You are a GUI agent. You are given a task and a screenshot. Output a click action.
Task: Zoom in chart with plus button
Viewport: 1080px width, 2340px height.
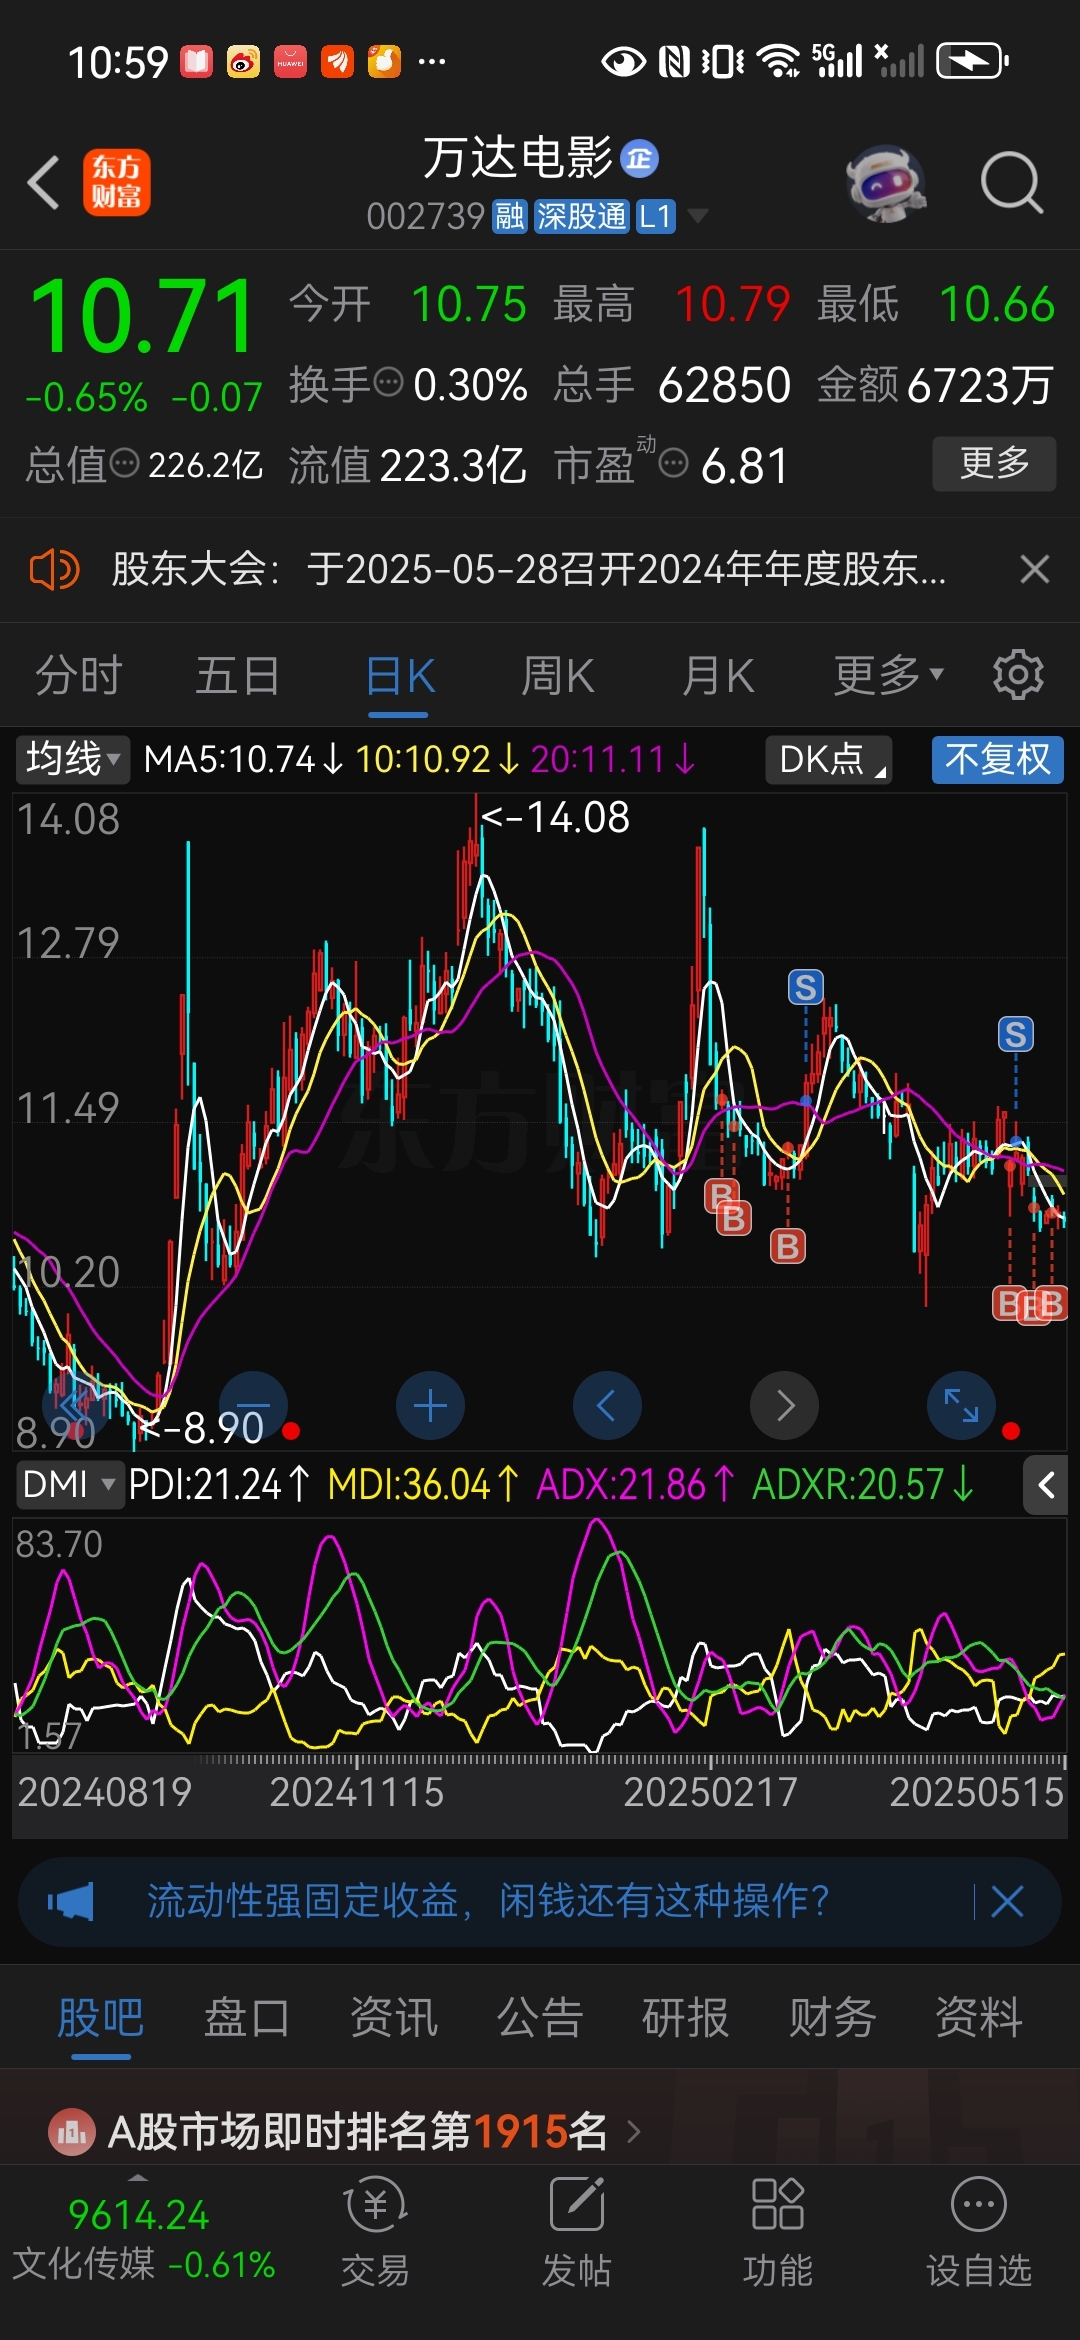[x=430, y=1406]
